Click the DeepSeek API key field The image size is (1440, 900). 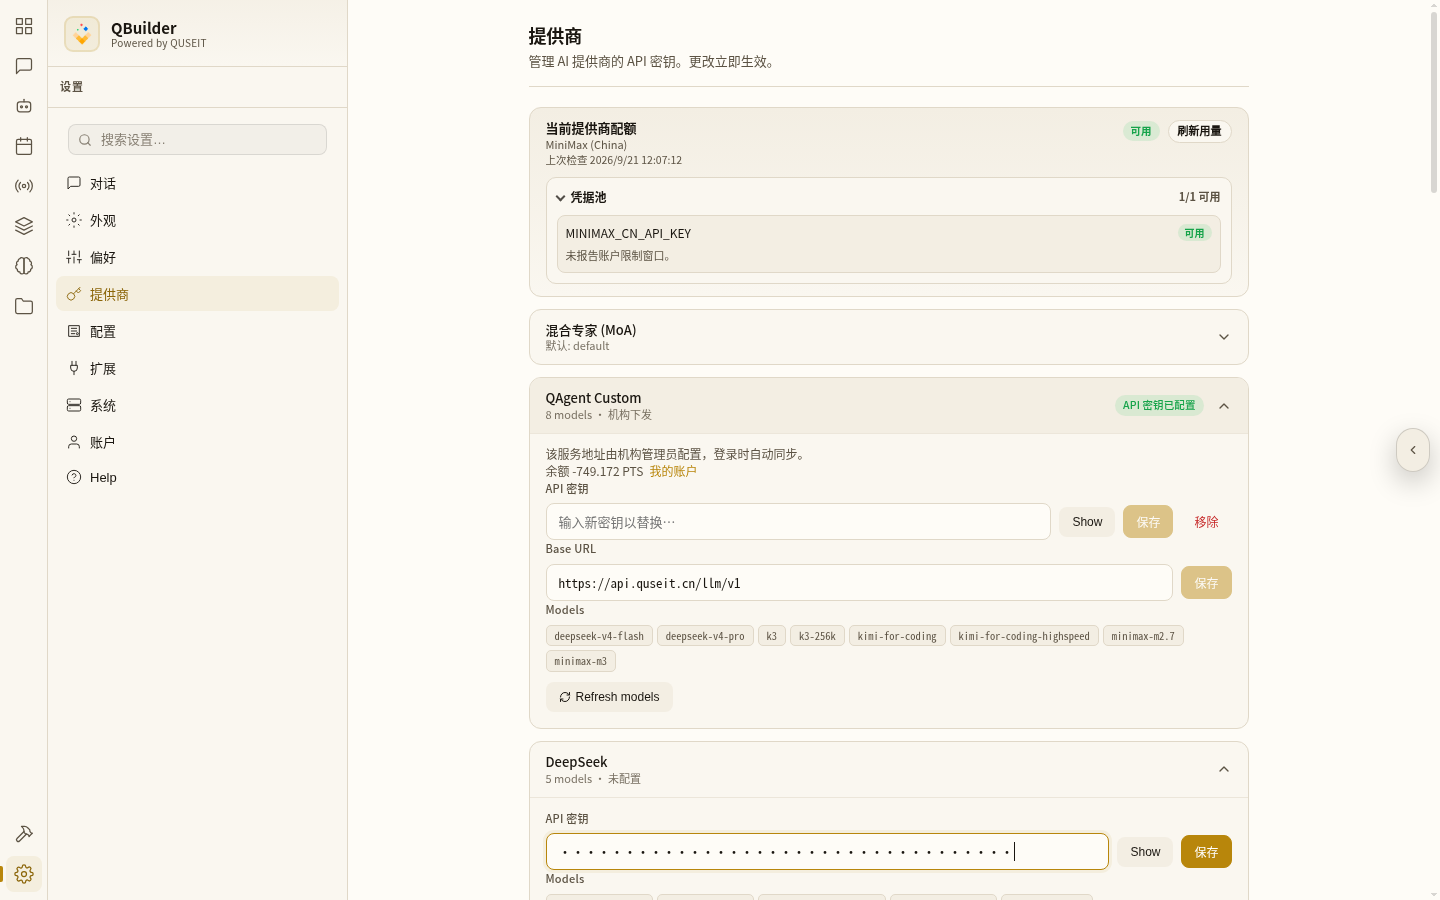click(x=827, y=852)
